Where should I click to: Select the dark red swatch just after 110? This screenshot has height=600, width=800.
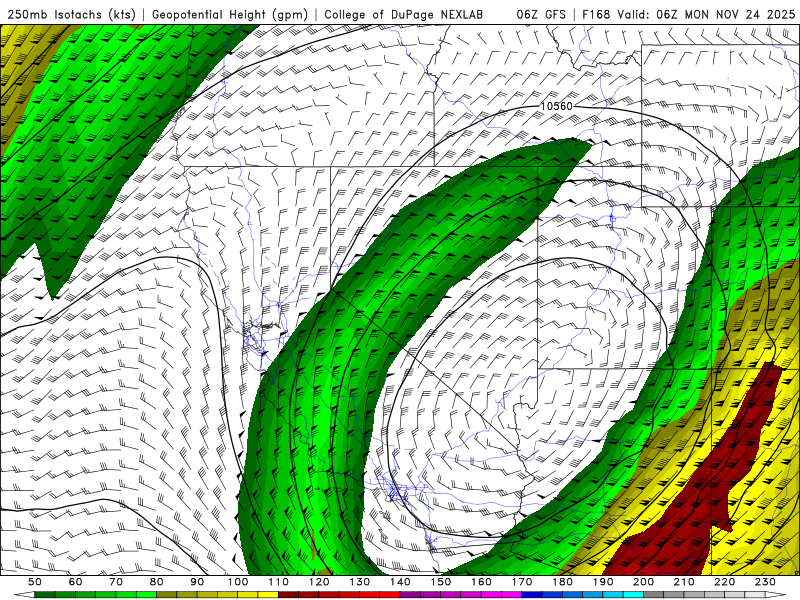(x=288, y=594)
